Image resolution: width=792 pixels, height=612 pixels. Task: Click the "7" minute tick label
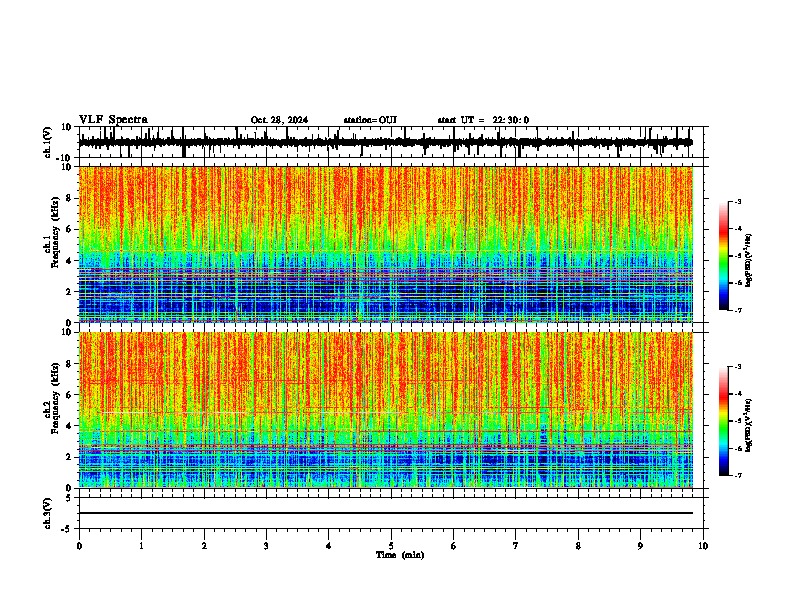[x=516, y=546]
